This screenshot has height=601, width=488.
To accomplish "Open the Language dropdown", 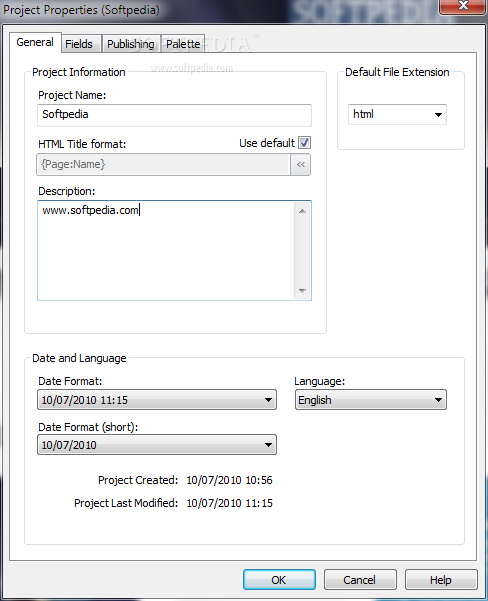I will (371, 400).
